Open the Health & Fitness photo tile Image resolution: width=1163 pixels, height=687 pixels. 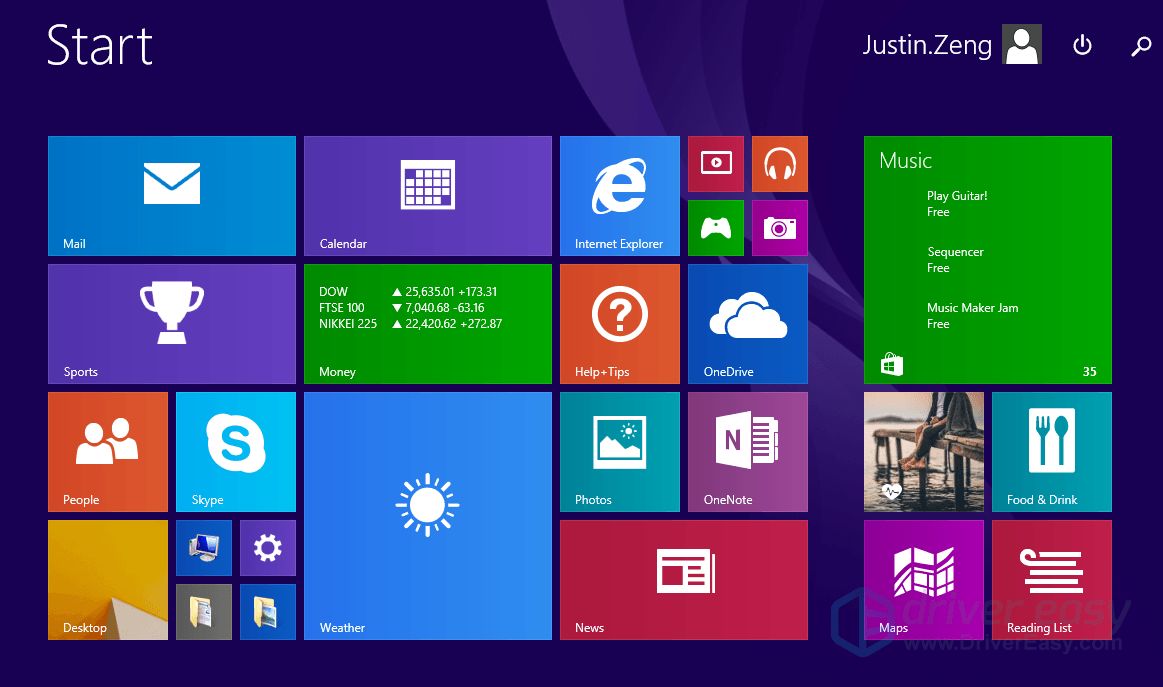923,452
